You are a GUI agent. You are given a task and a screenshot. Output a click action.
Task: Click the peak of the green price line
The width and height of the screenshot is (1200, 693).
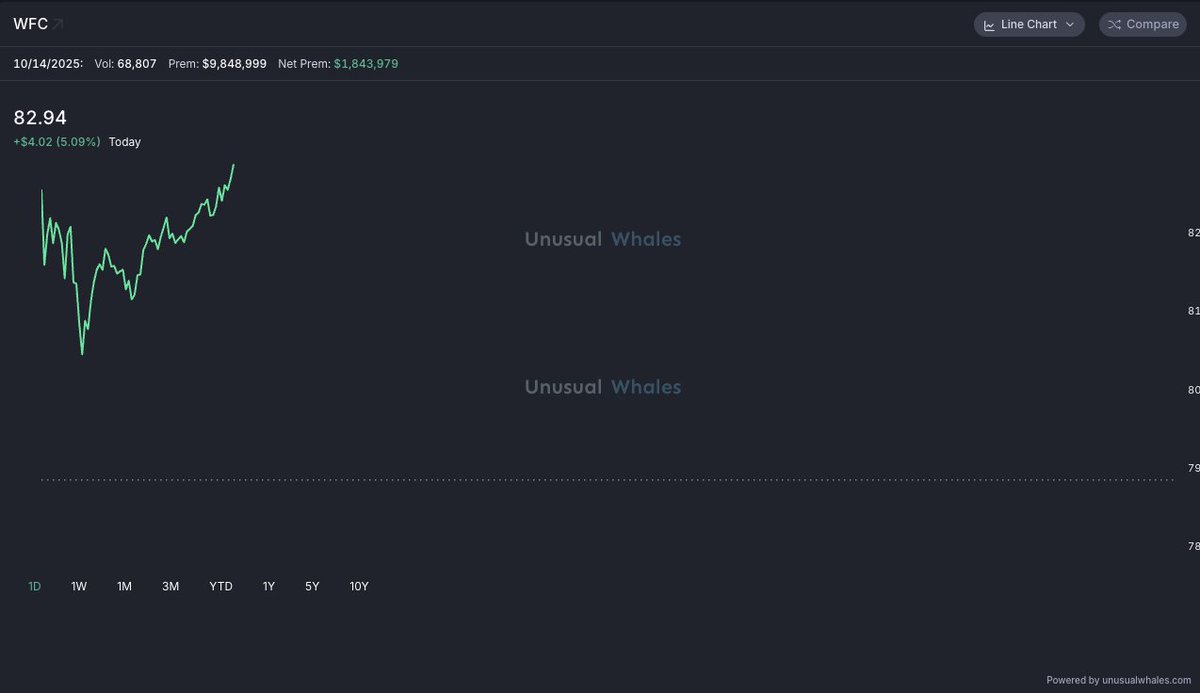click(x=234, y=165)
